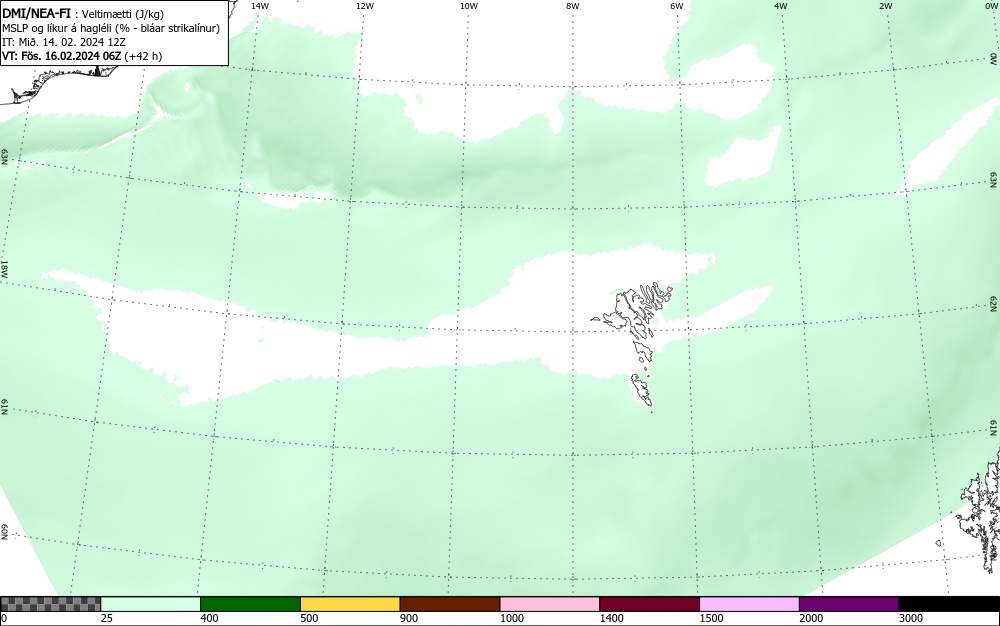Screen dimensions: 1000x626
Task: Pick the lavender 1500-2000 legend swatch
Action: (749, 604)
